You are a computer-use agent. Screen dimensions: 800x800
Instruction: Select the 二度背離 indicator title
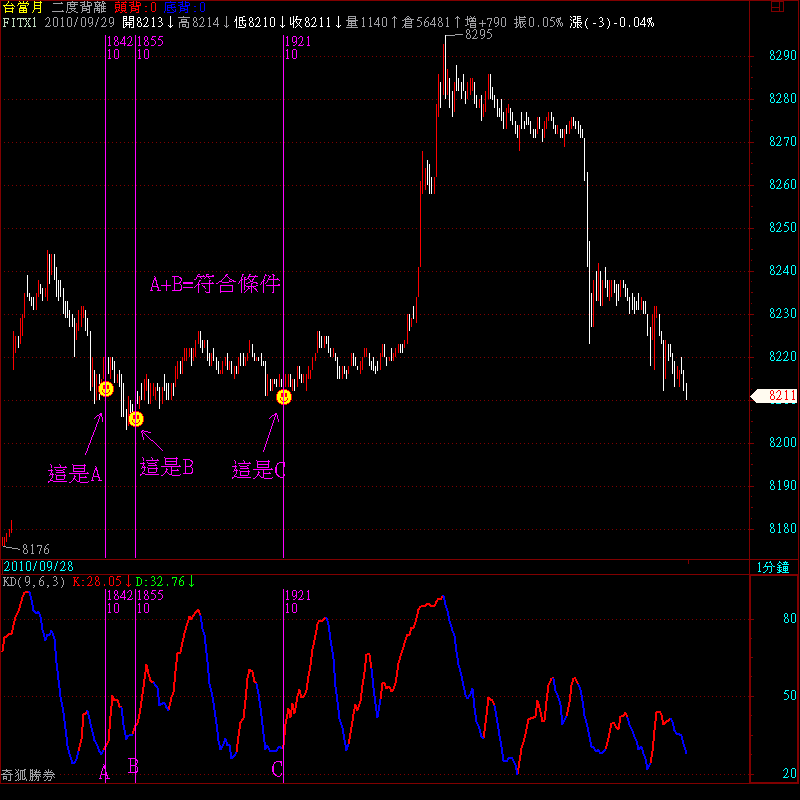[79, 7]
